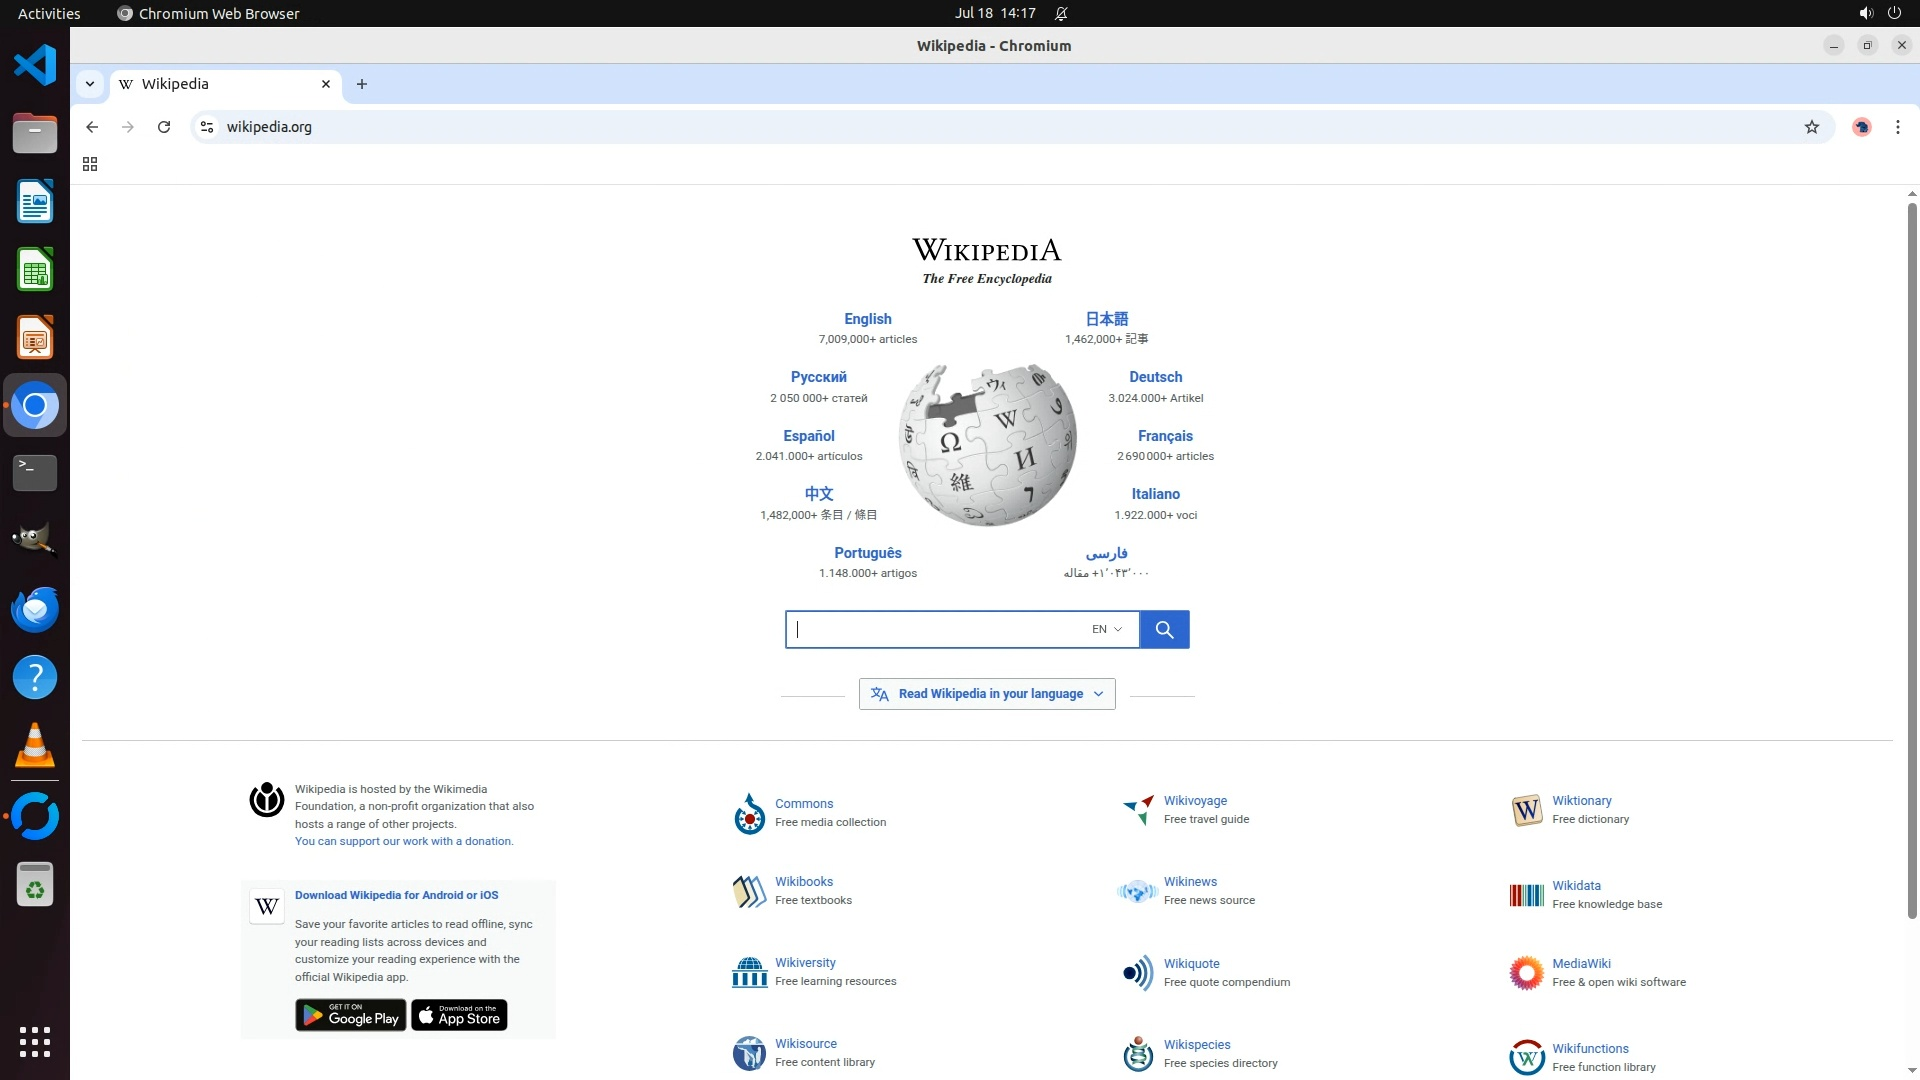The image size is (1920, 1080).
Task: Click the Wikidata barcode icon
Action: [1526, 895]
